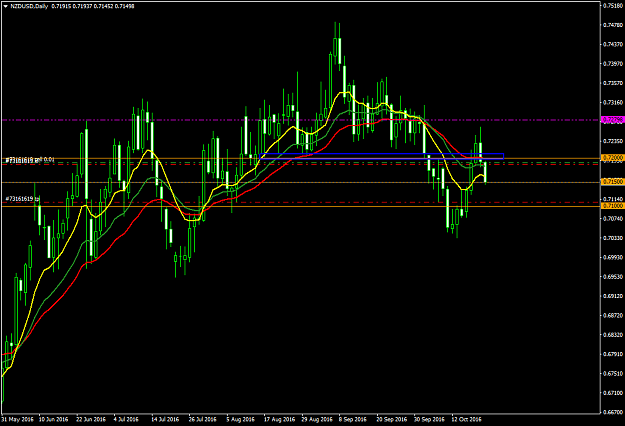This screenshot has width=625, height=426.
Task: Click the 14 Jul 2016 date label
Action: click(x=165, y=419)
